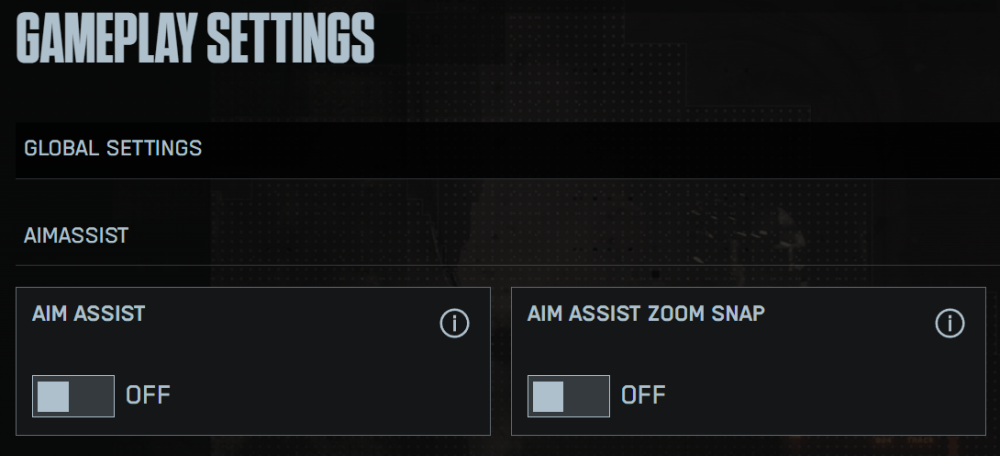
Task: Click the Gameplay Settings page title
Action: tap(195, 40)
